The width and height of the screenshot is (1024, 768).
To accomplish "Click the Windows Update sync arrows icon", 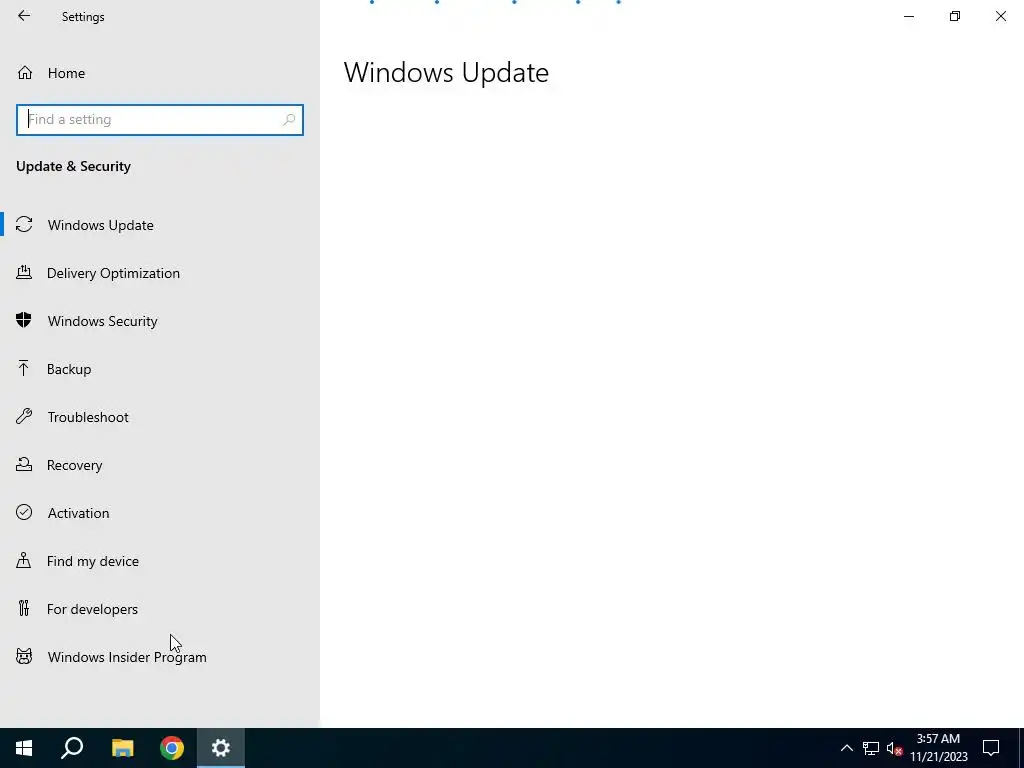I will pos(24,225).
